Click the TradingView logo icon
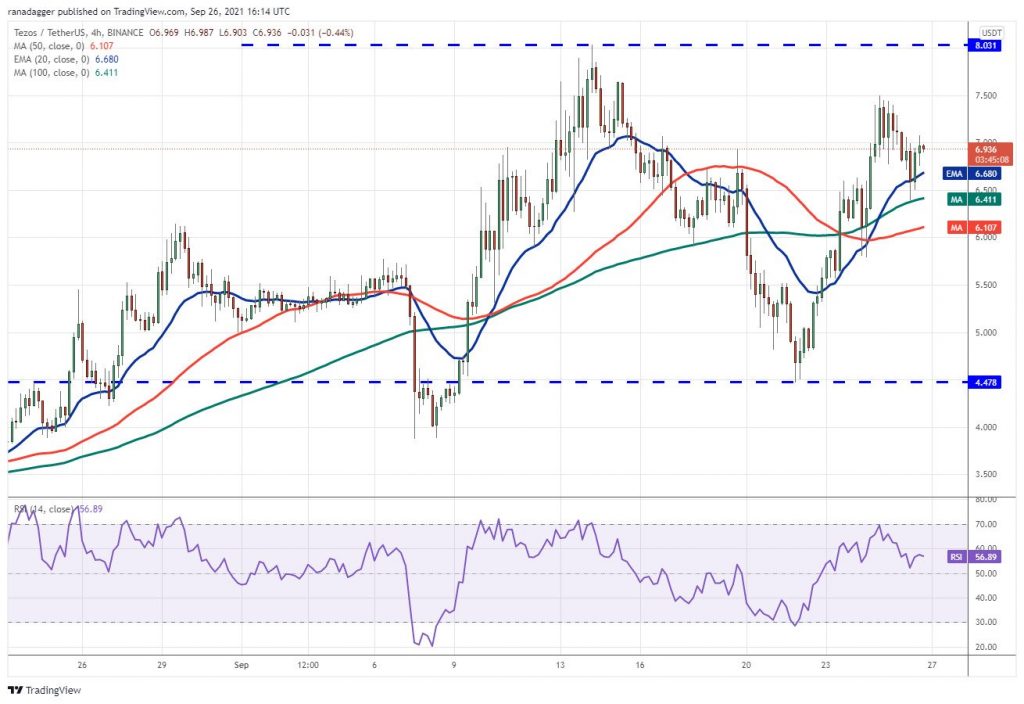Viewport: 1024px width, 704px height. click(14, 690)
